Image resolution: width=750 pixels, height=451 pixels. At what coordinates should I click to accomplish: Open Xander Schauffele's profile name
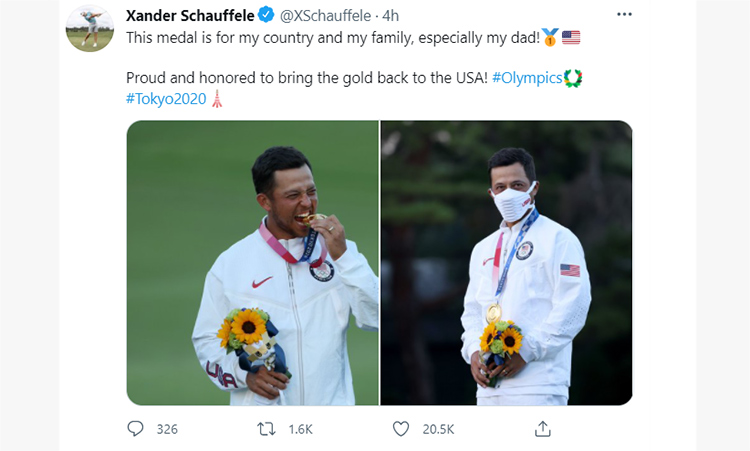(x=190, y=16)
